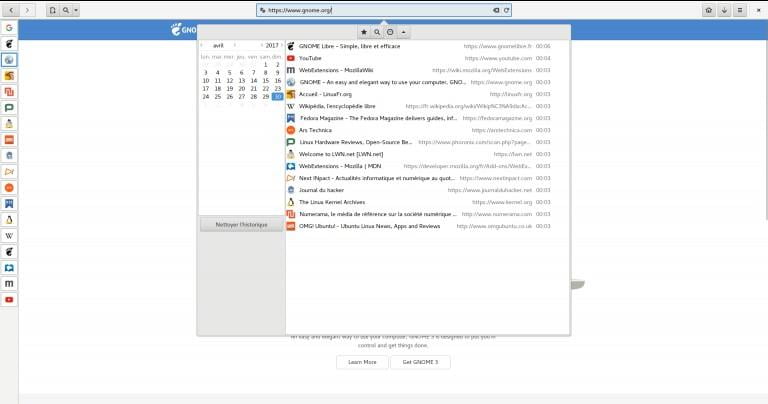This screenshot has width=768, height=404.
Task: Clear the address bar with the erase icon
Action: point(496,10)
